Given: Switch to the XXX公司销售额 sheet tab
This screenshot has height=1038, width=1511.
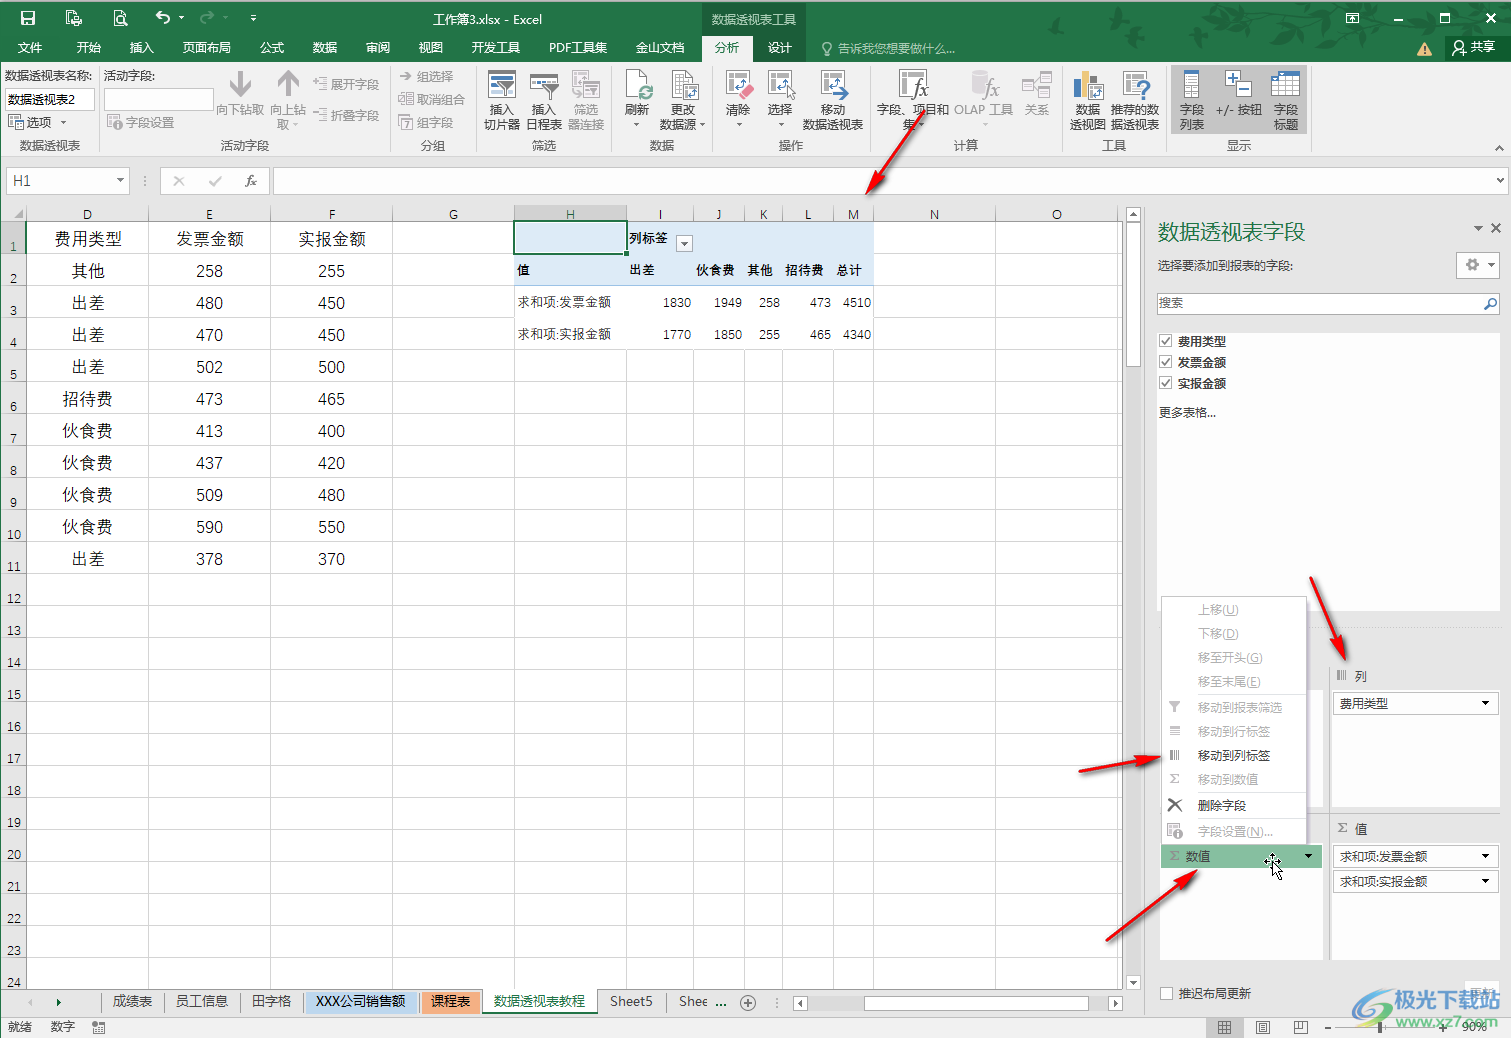Looking at the screenshot, I should (x=361, y=1001).
